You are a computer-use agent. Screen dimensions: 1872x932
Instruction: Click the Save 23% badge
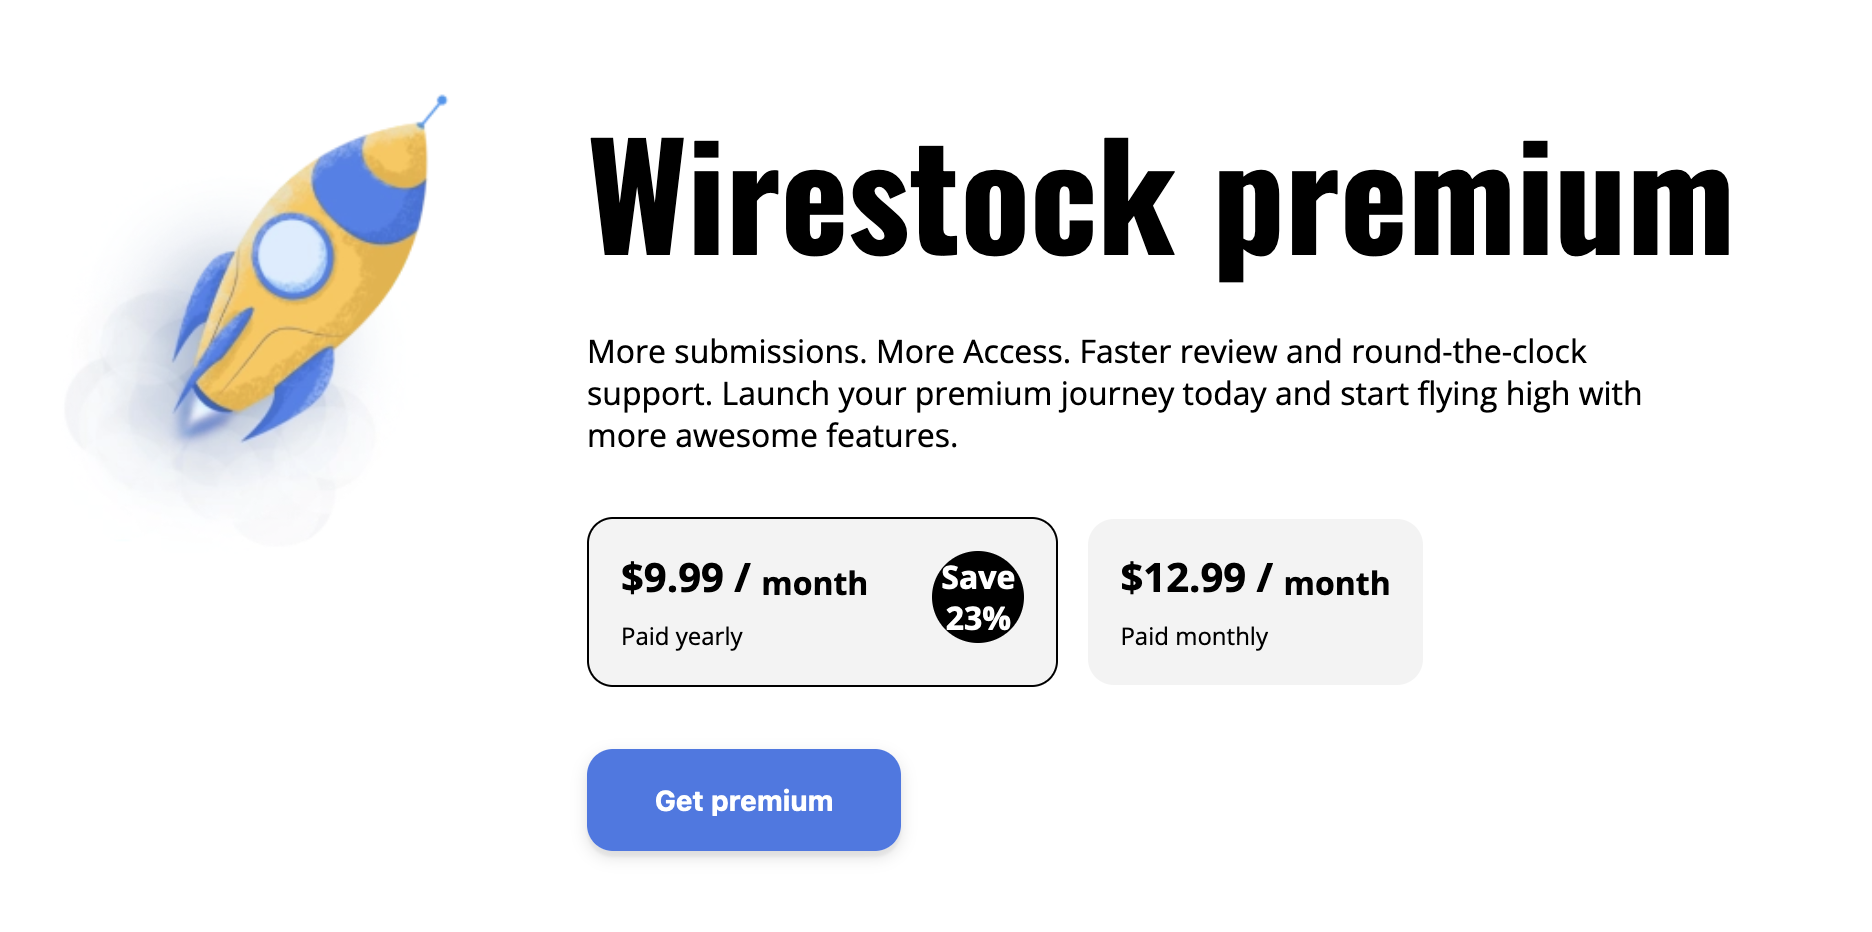tap(977, 597)
